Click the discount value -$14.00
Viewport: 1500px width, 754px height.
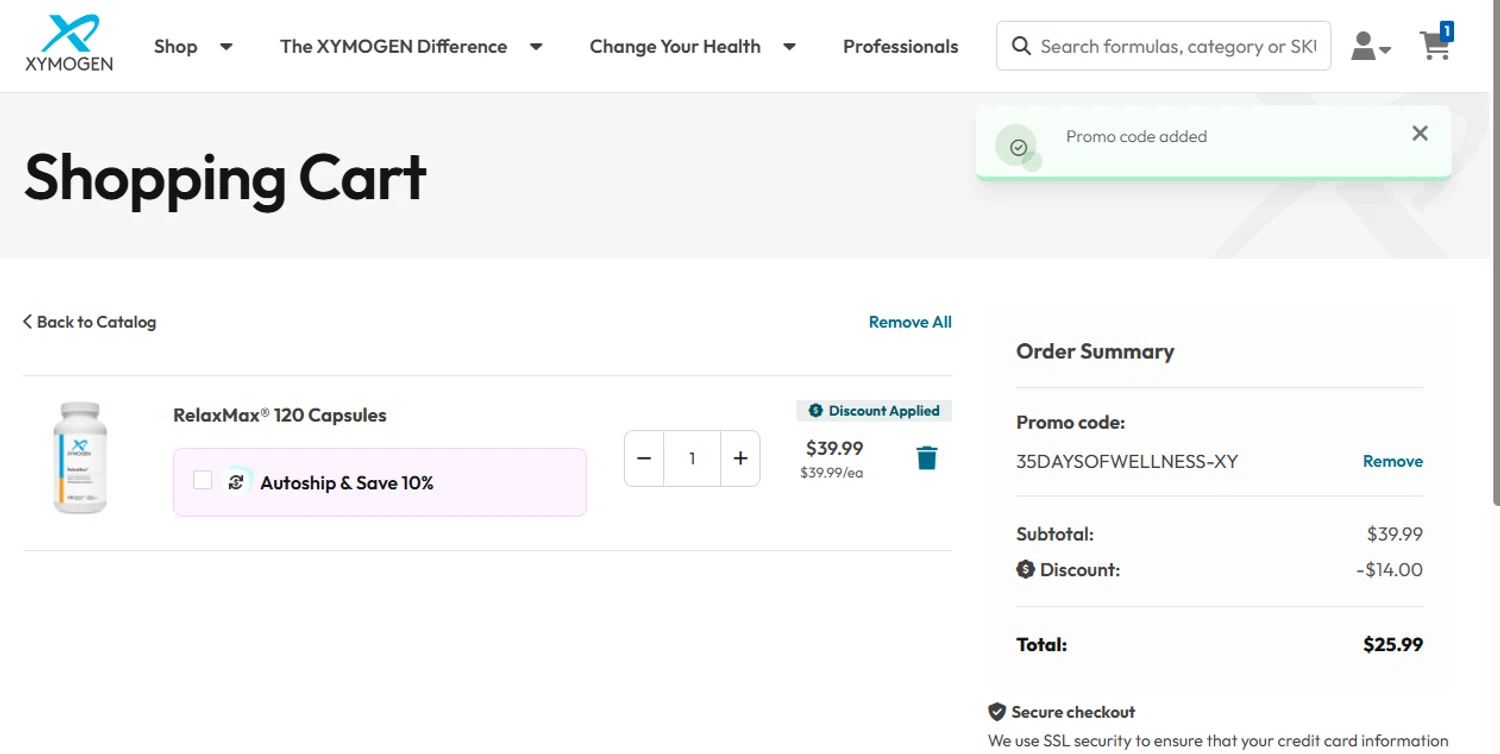(1390, 570)
